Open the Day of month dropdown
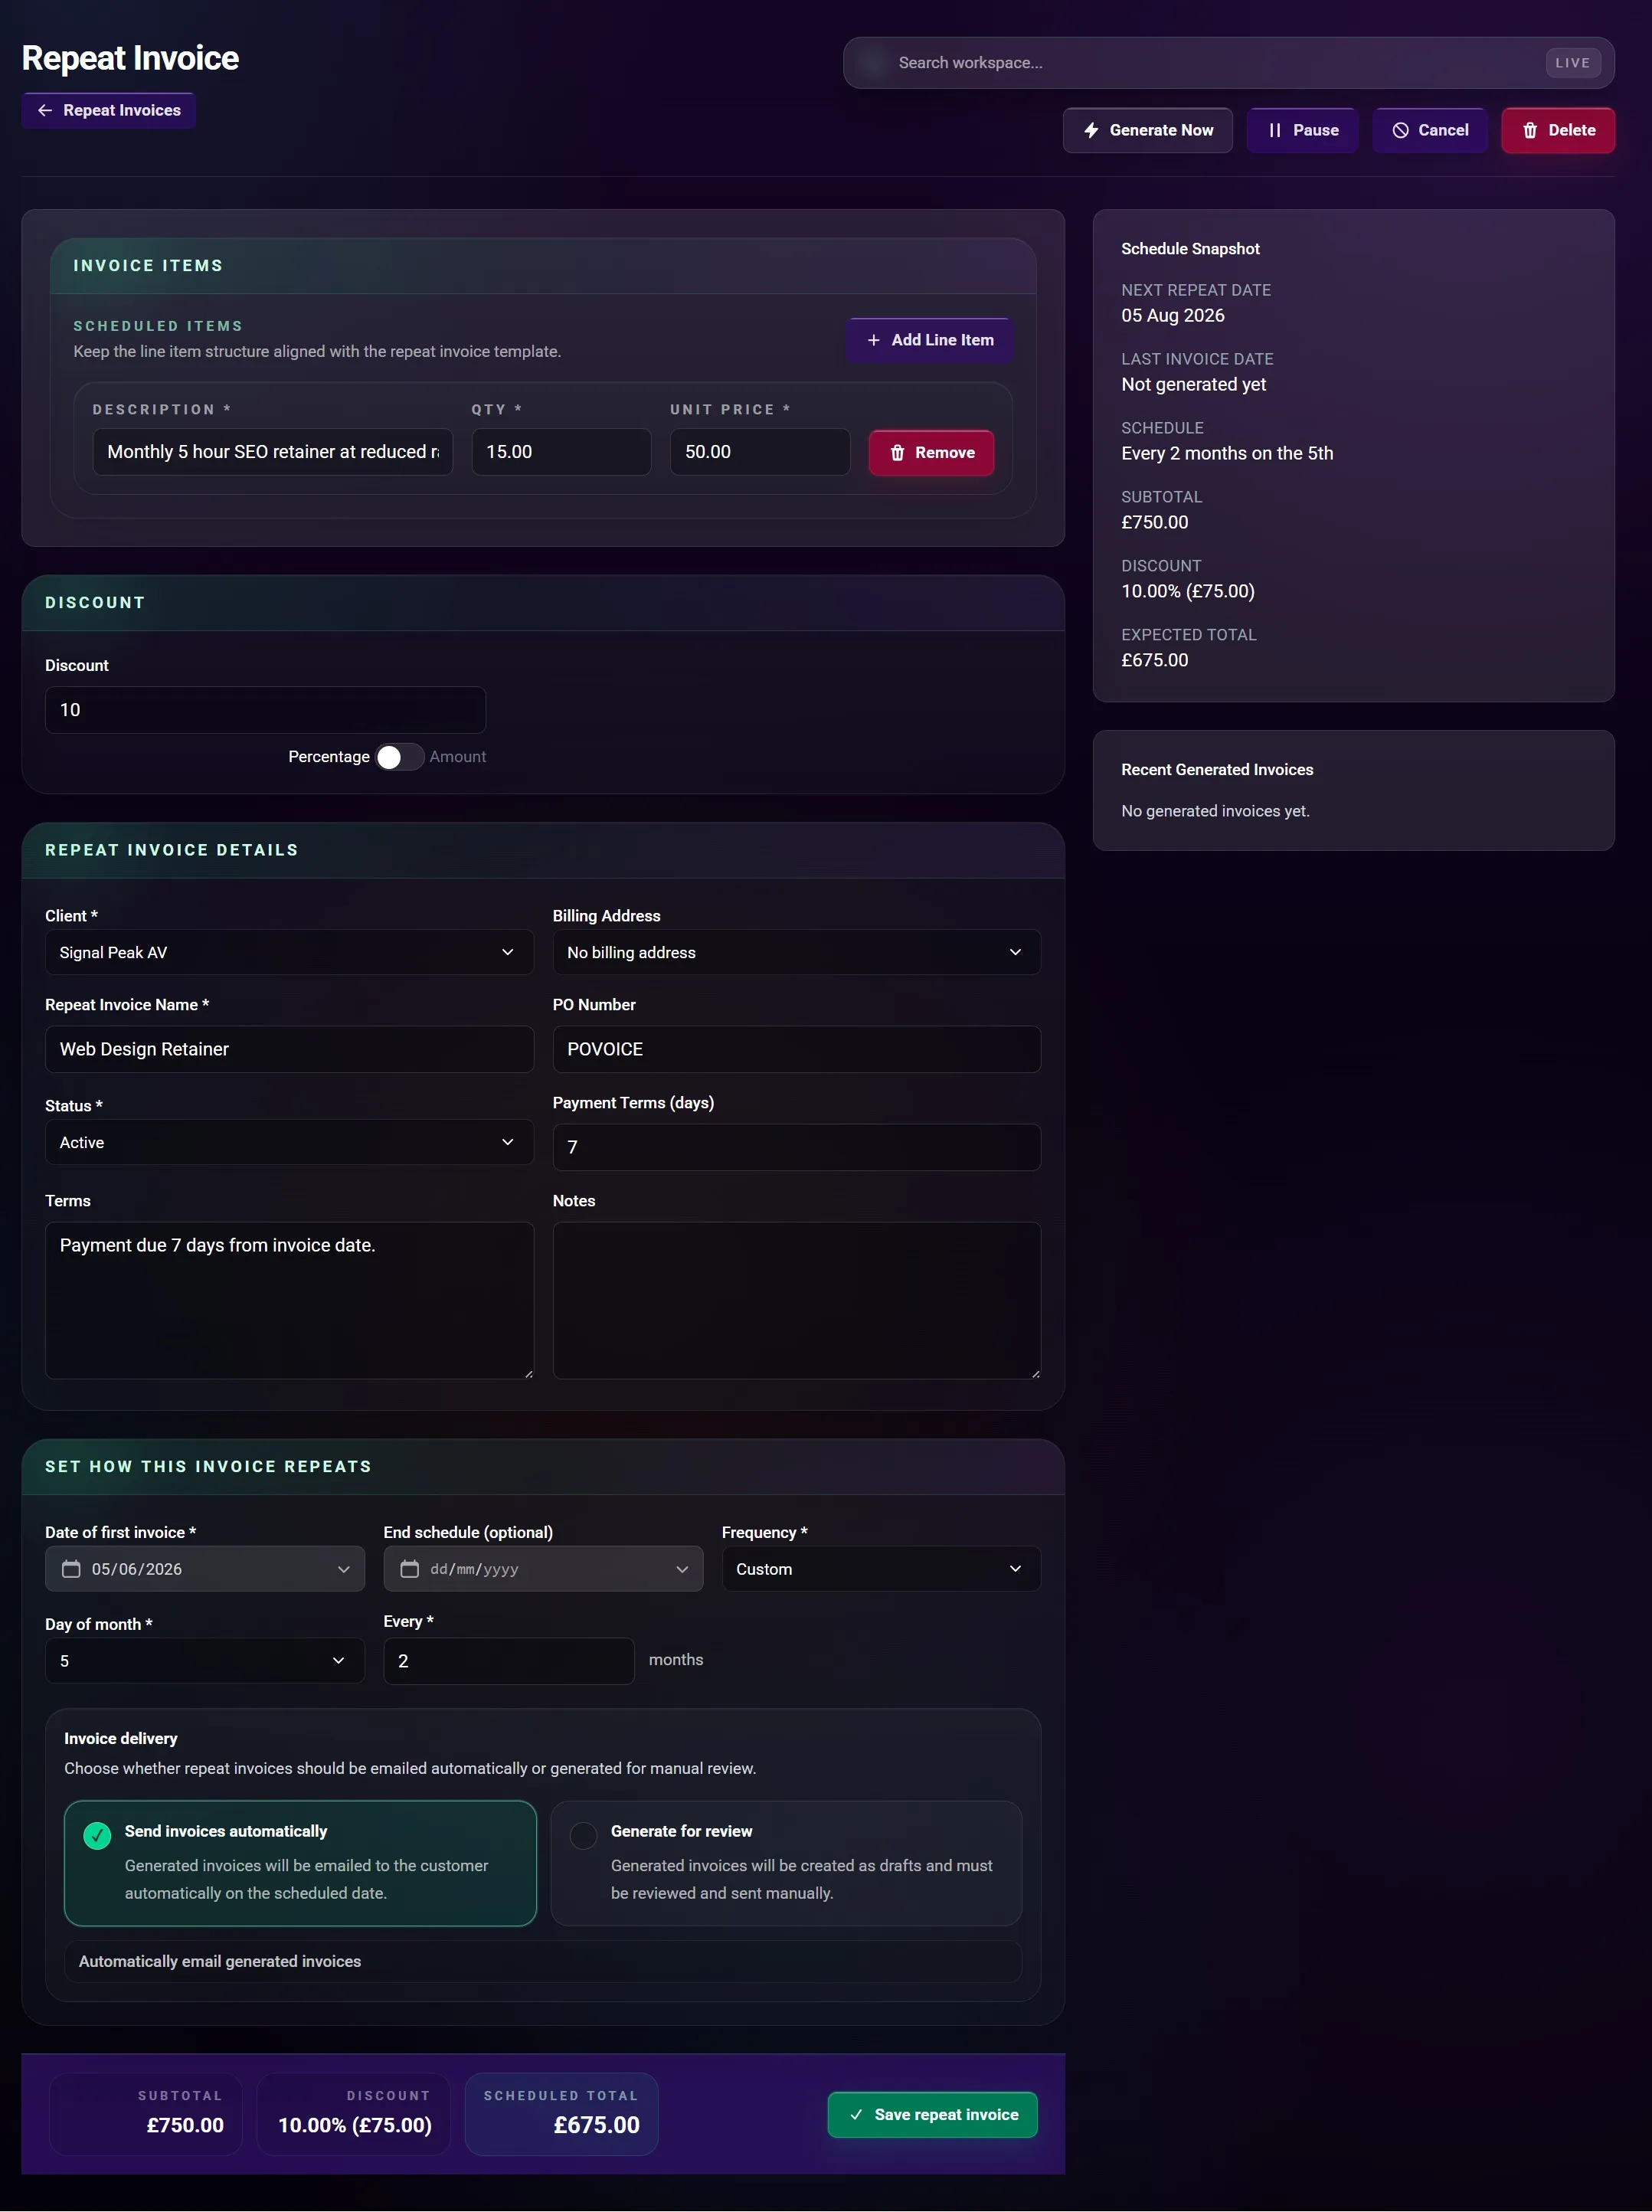 [204, 1660]
